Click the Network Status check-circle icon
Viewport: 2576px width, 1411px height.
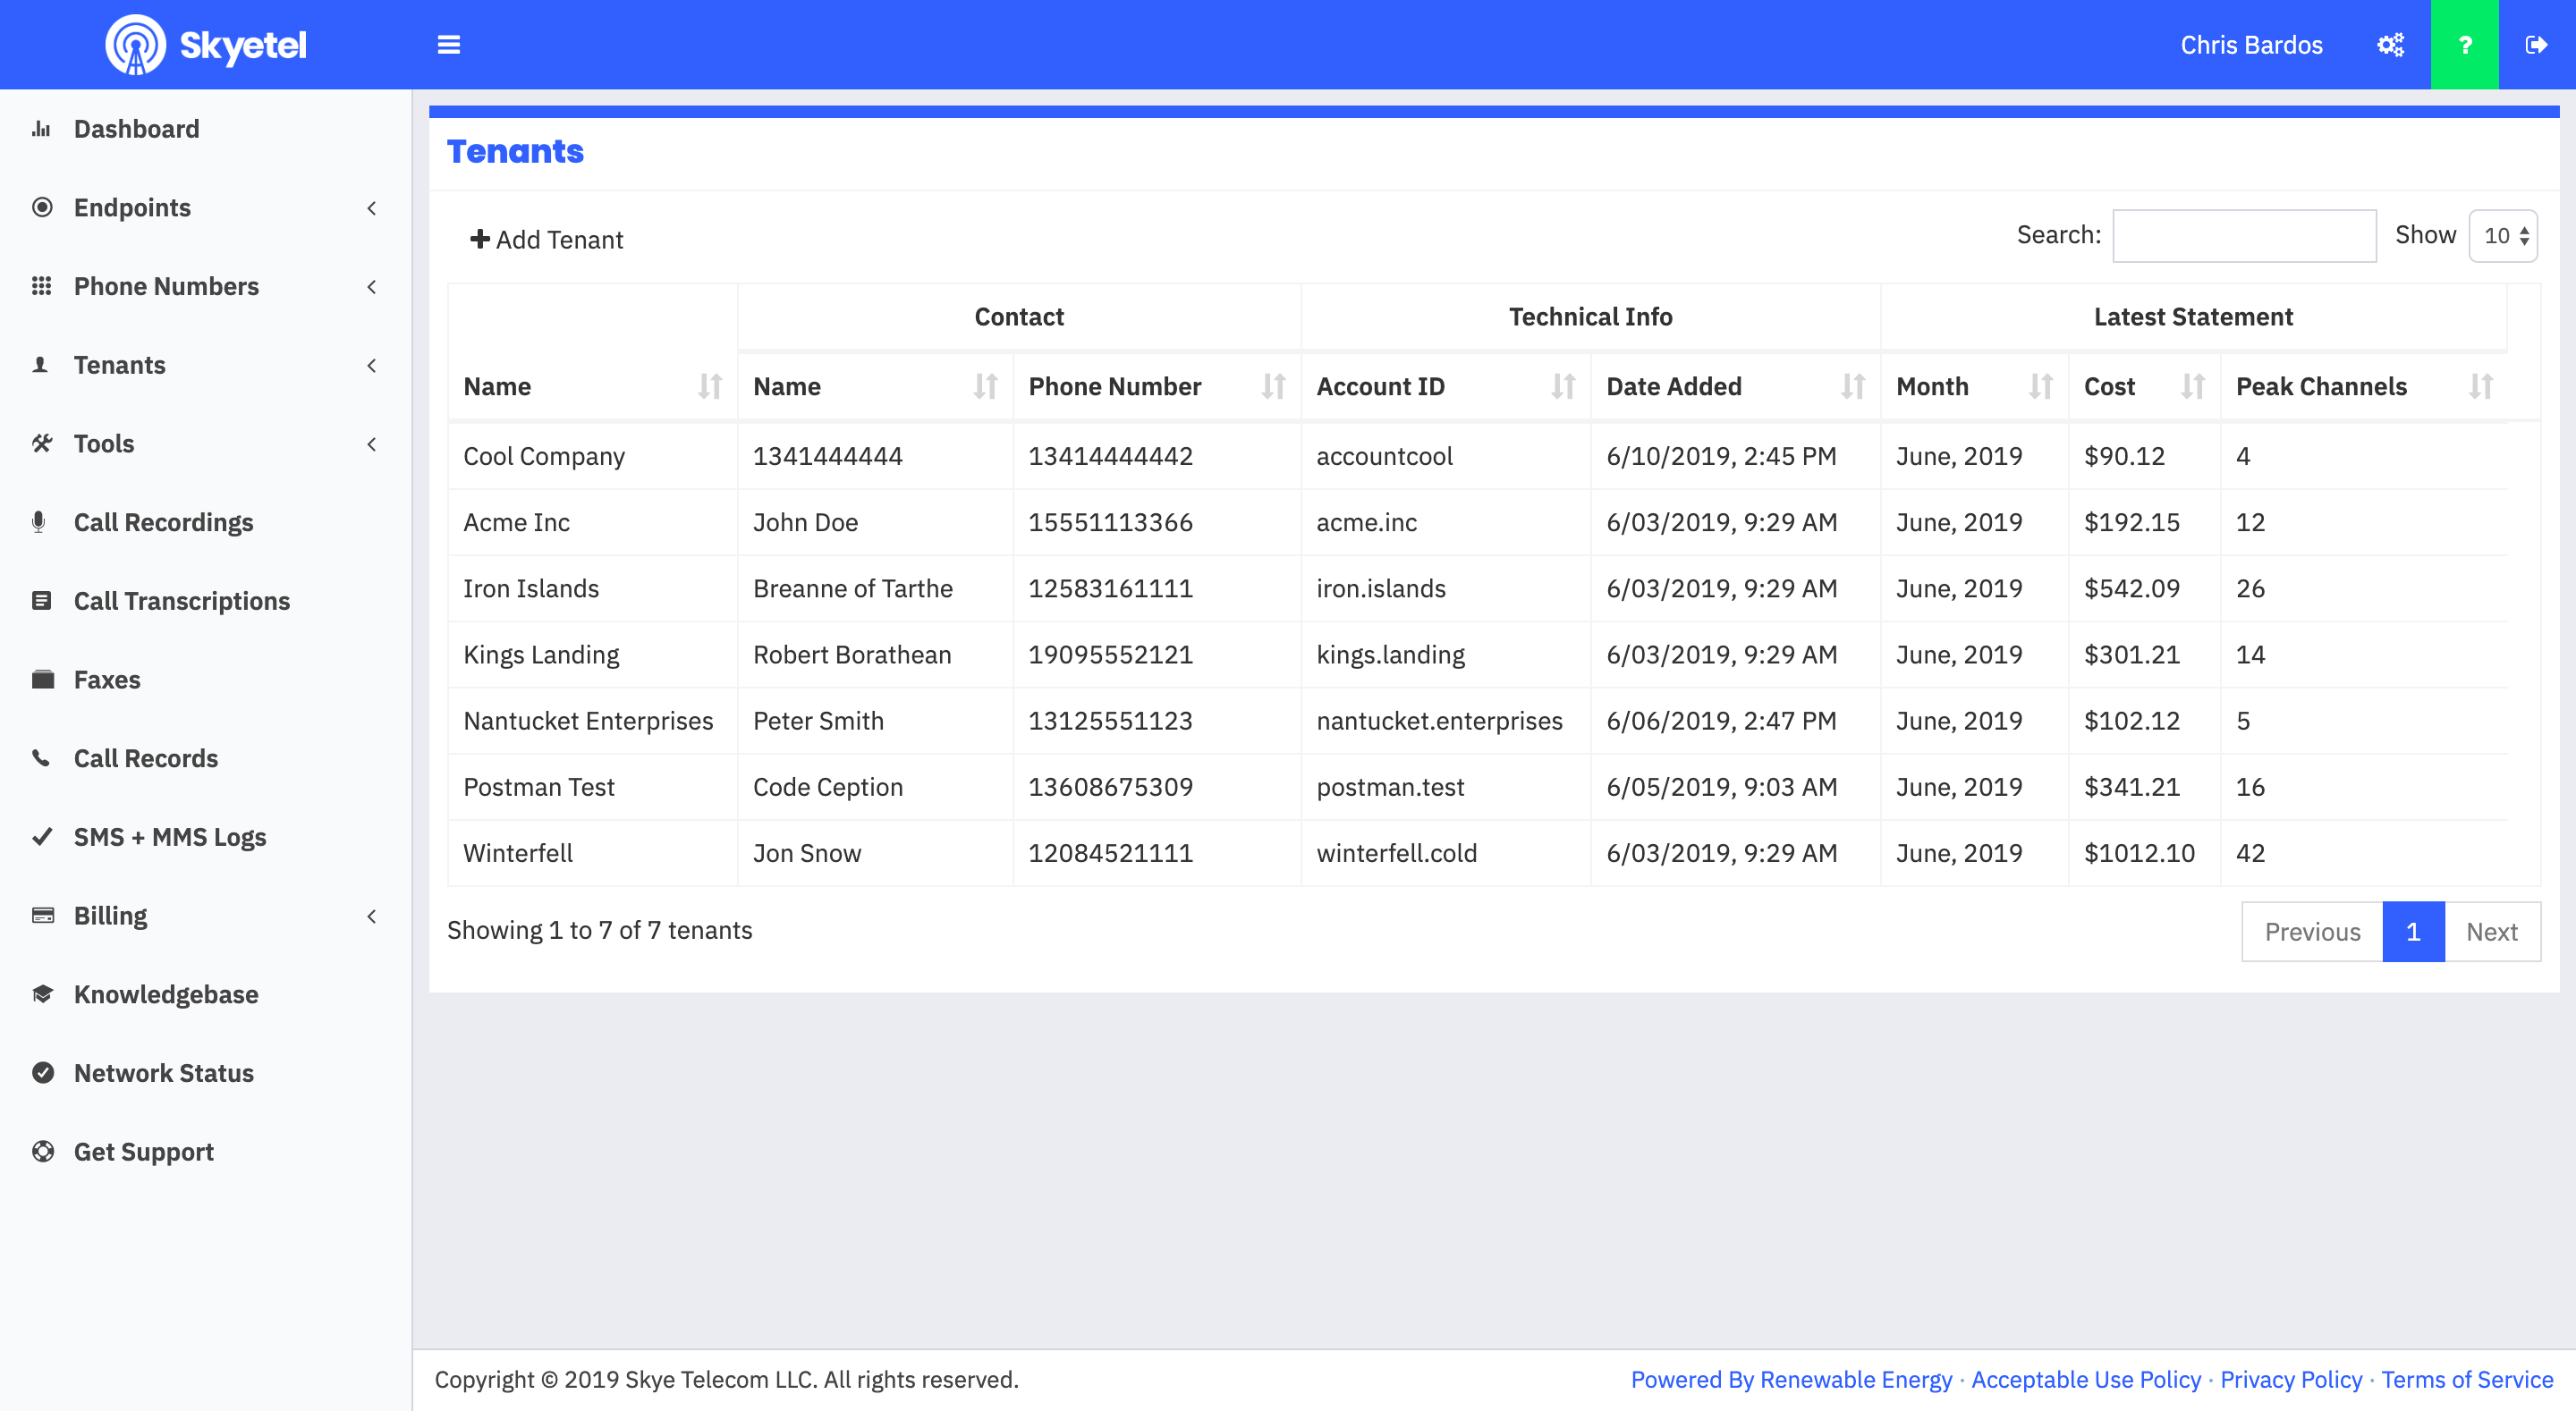42,1072
